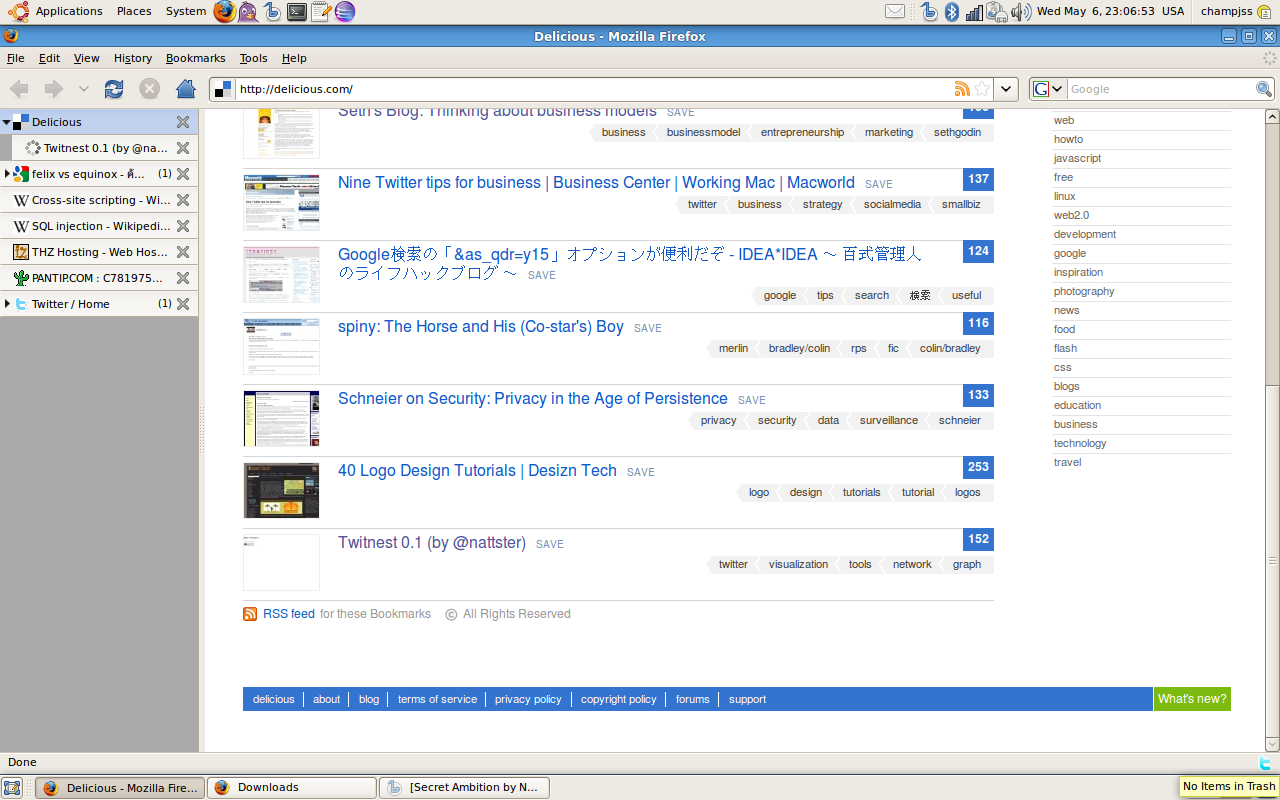Select the socialmedia tag
Image resolution: width=1280 pixels, height=800 pixels.
[892, 205]
